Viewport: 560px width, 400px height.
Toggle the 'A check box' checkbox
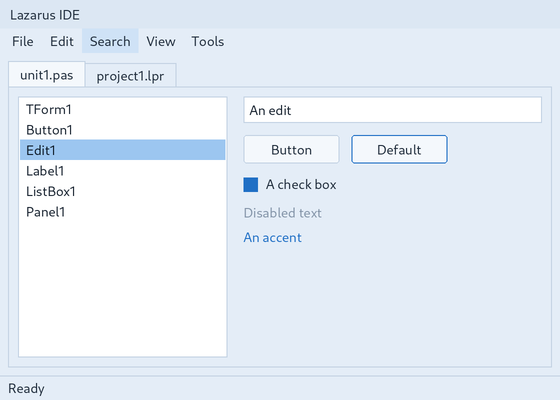point(251,185)
